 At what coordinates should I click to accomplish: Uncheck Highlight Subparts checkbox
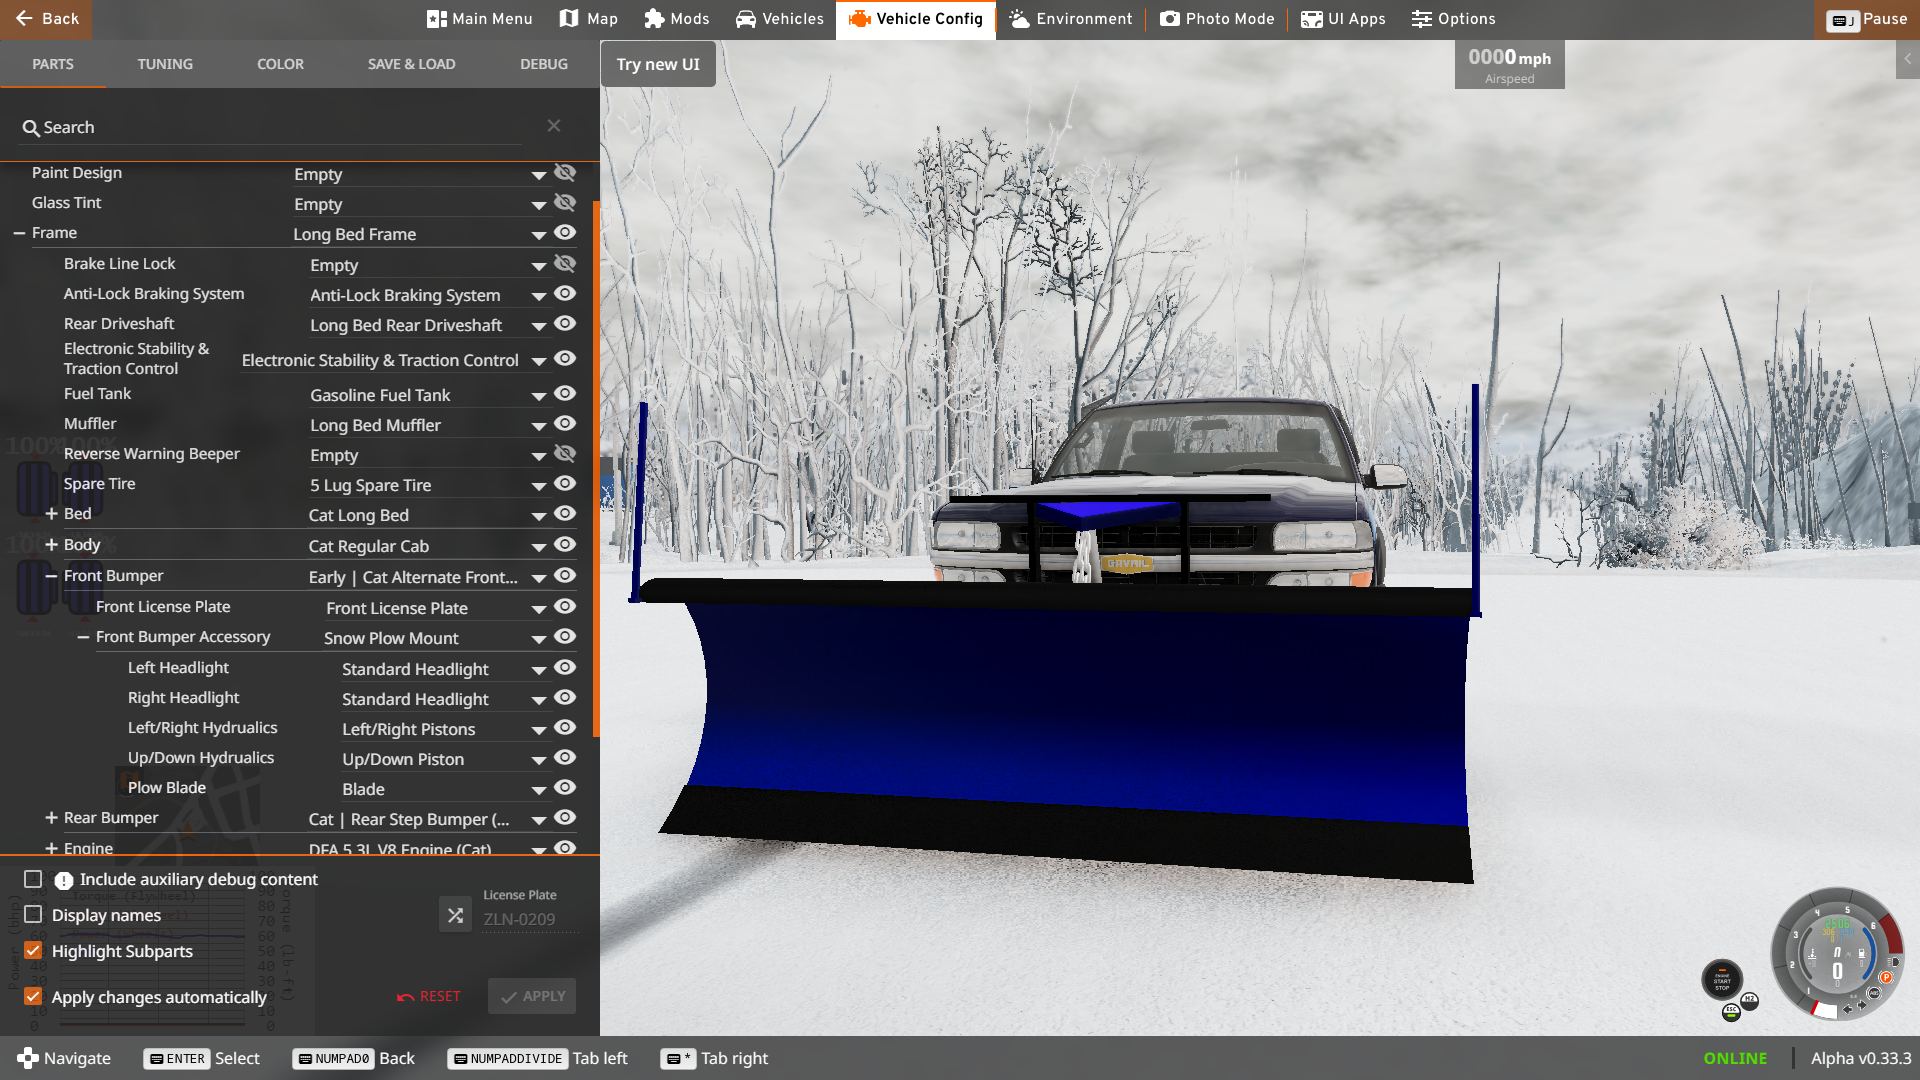tap(33, 951)
